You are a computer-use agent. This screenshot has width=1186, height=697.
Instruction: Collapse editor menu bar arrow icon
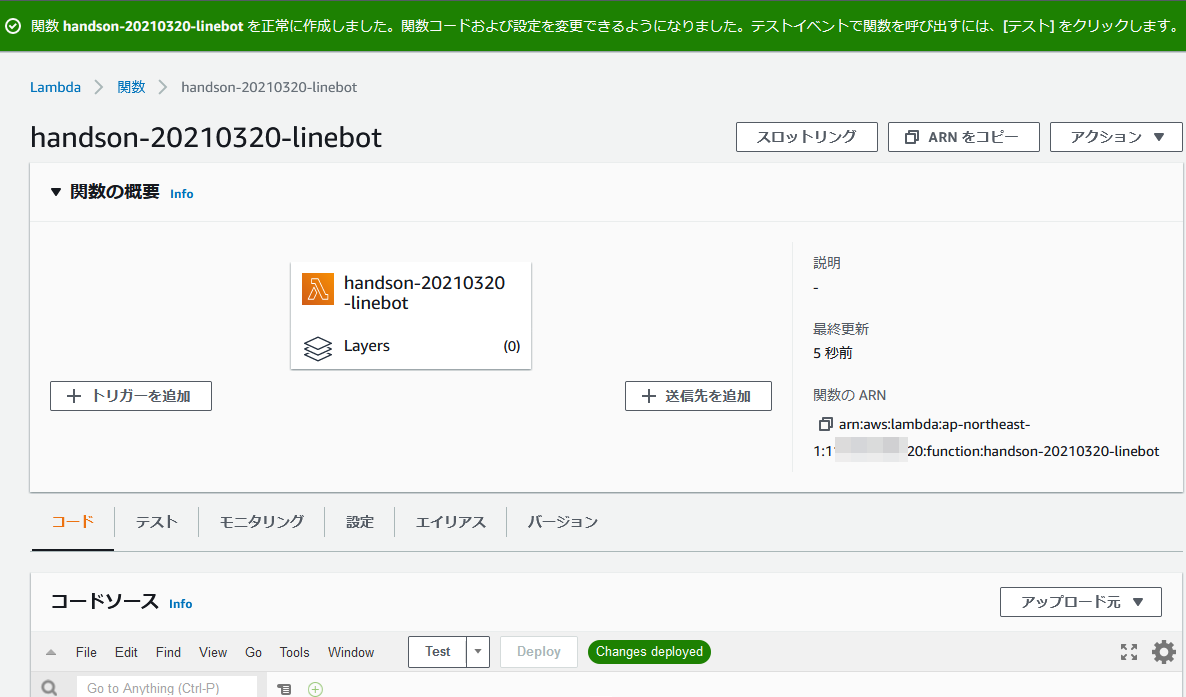click(x=51, y=652)
